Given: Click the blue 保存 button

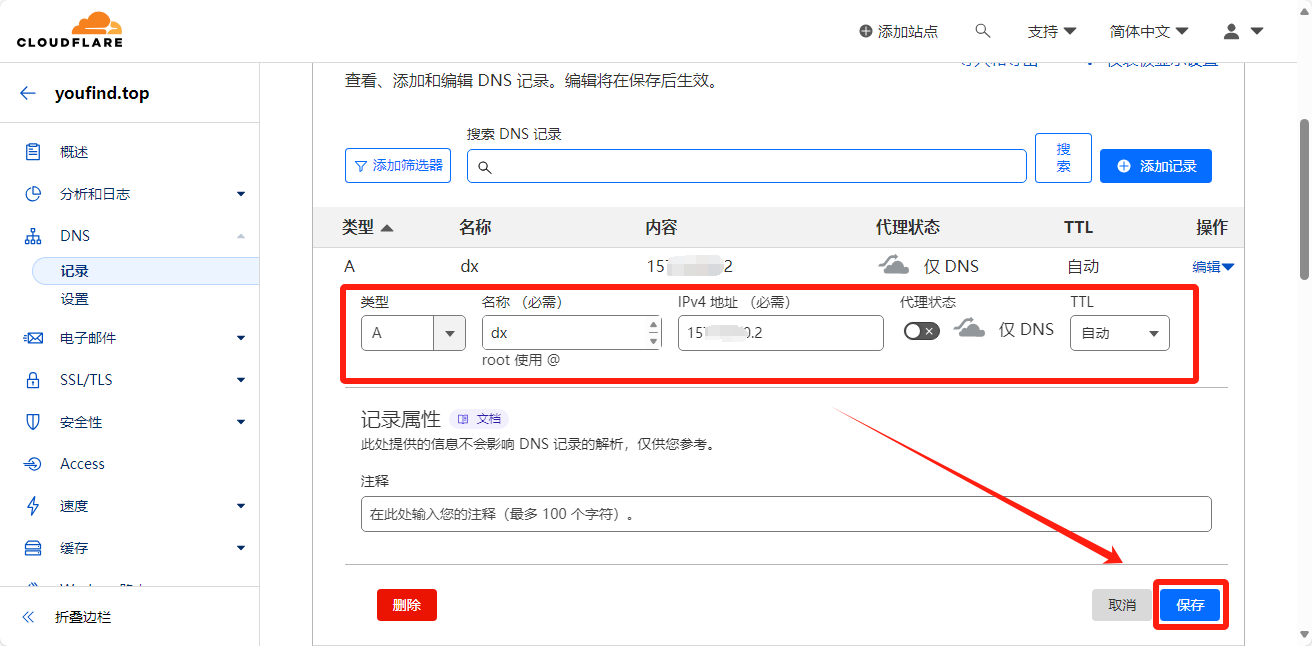Looking at the screenshot, I should coord(1190,605).
